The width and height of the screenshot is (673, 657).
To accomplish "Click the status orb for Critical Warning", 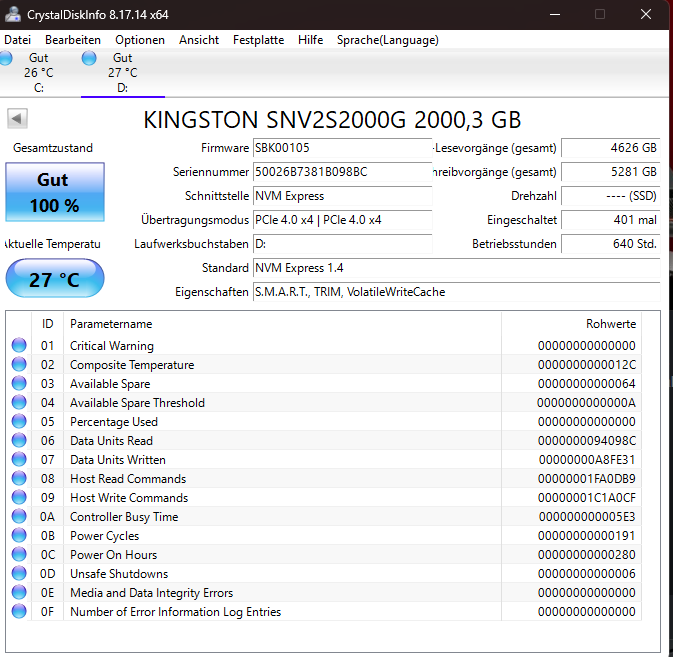I will pyautogui.click(x=19, y=345).
